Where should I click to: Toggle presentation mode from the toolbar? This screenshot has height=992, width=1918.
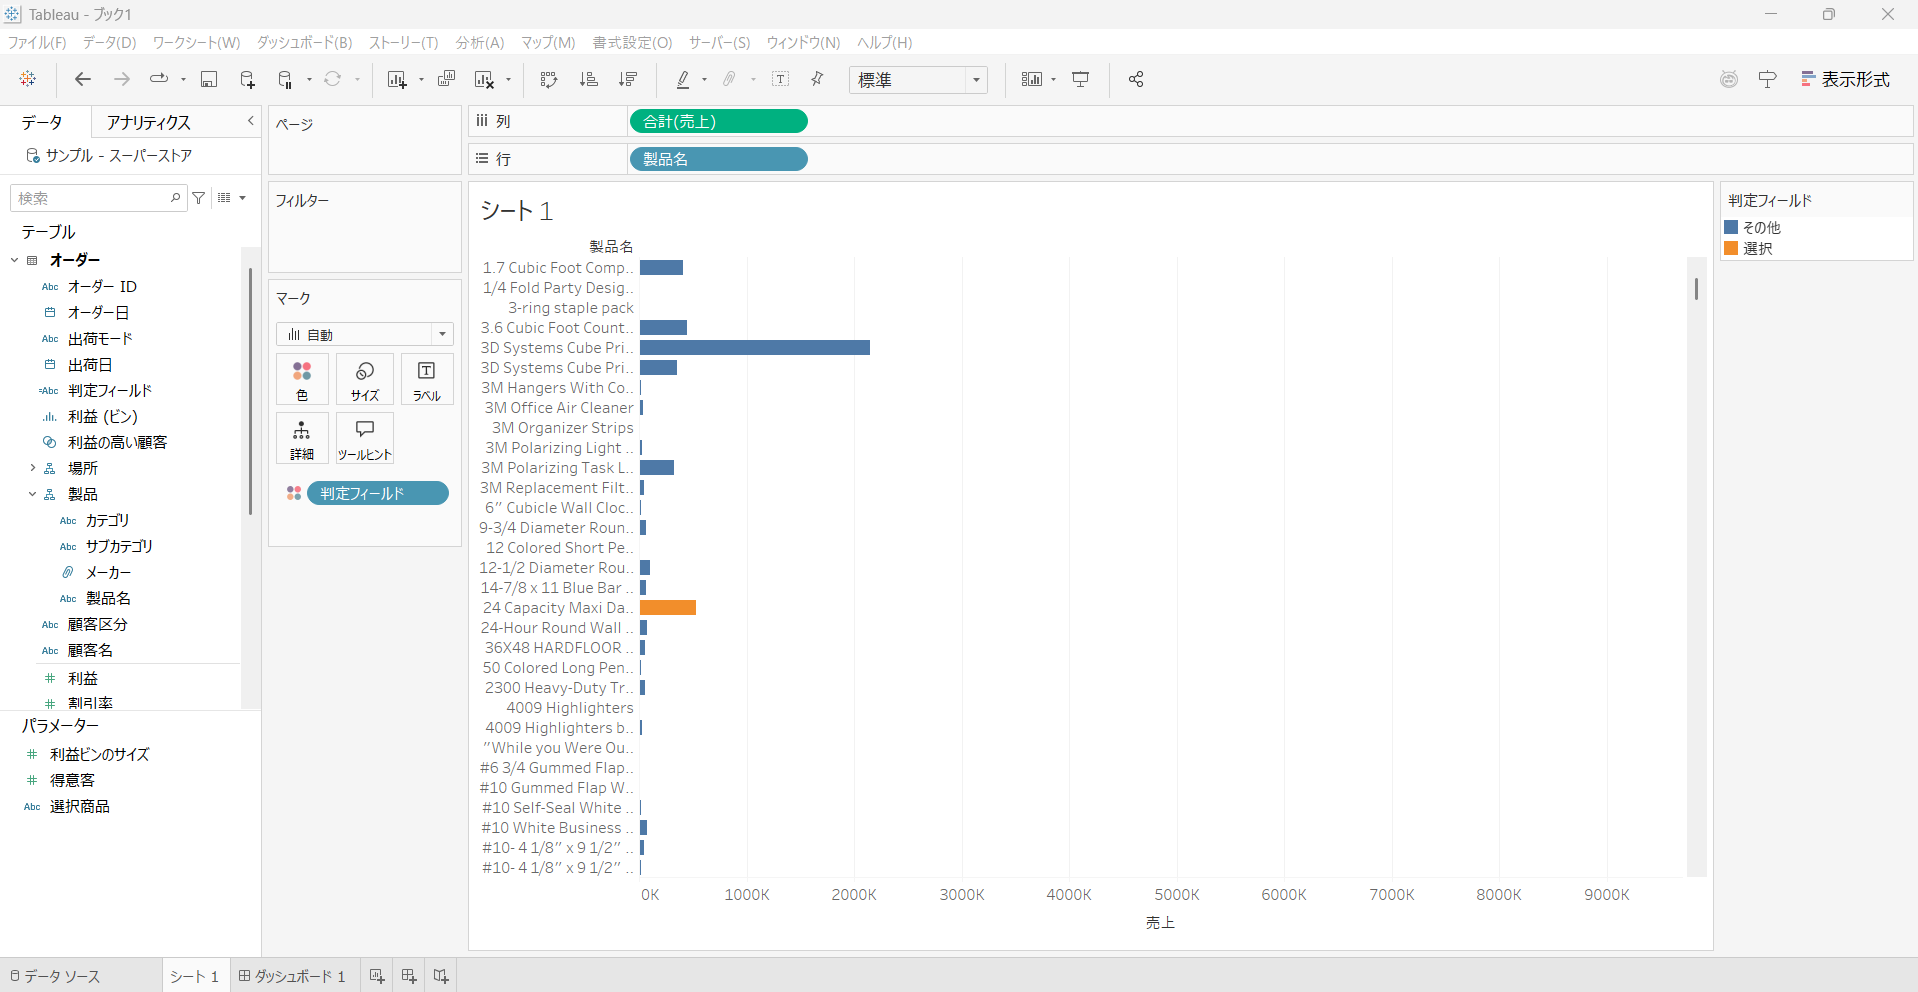pyautogui.click(x=1081, y=80)
